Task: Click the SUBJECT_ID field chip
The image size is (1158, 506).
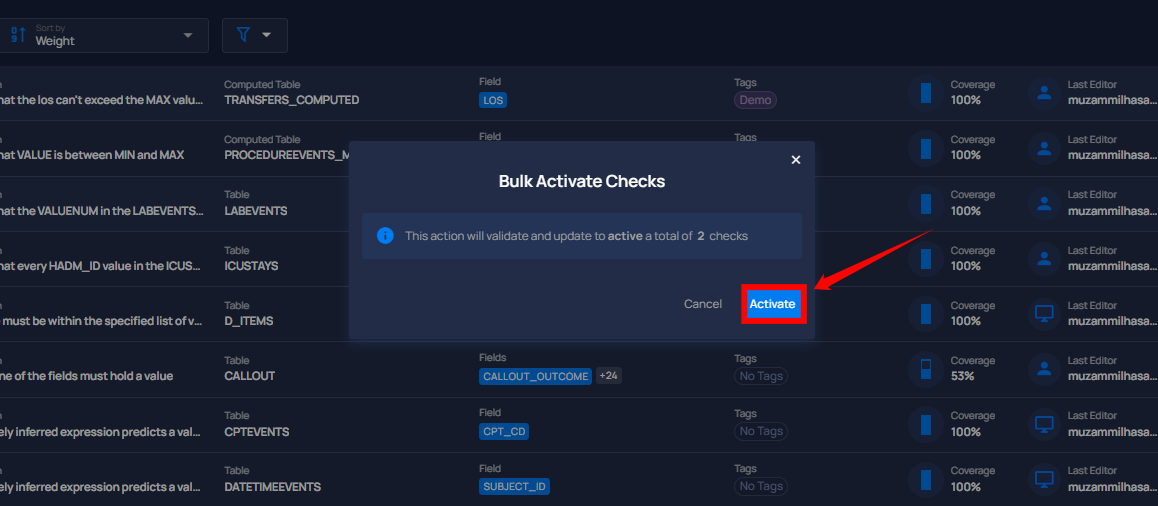Action: tap(514, 487)
